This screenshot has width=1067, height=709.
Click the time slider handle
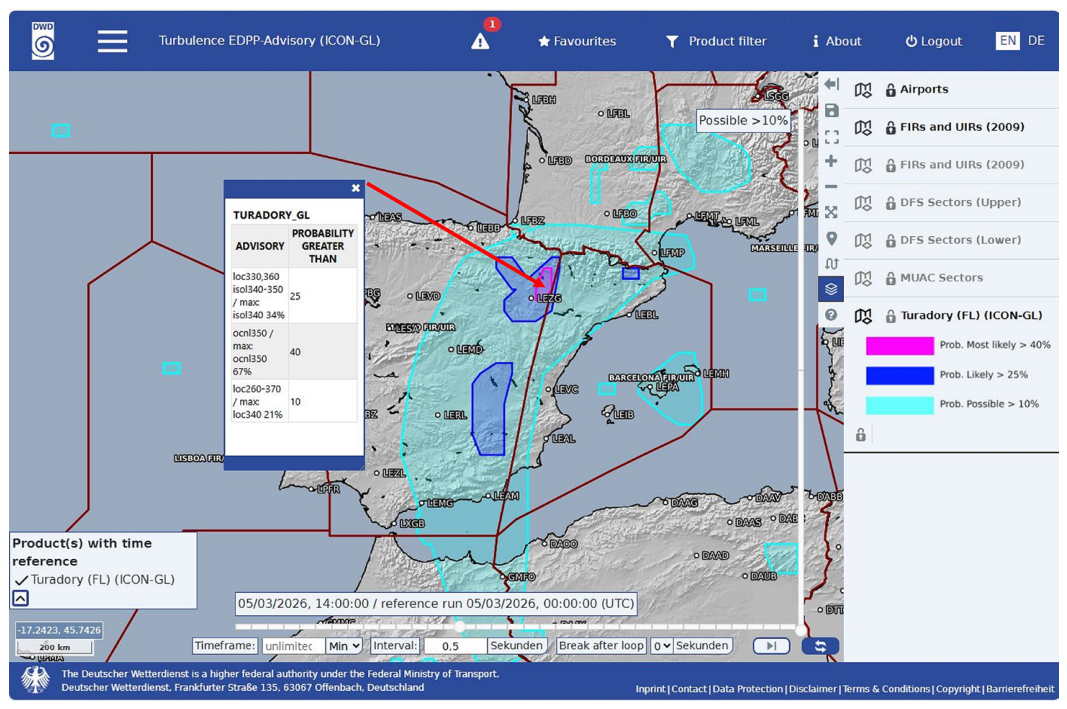pos(460,625)
